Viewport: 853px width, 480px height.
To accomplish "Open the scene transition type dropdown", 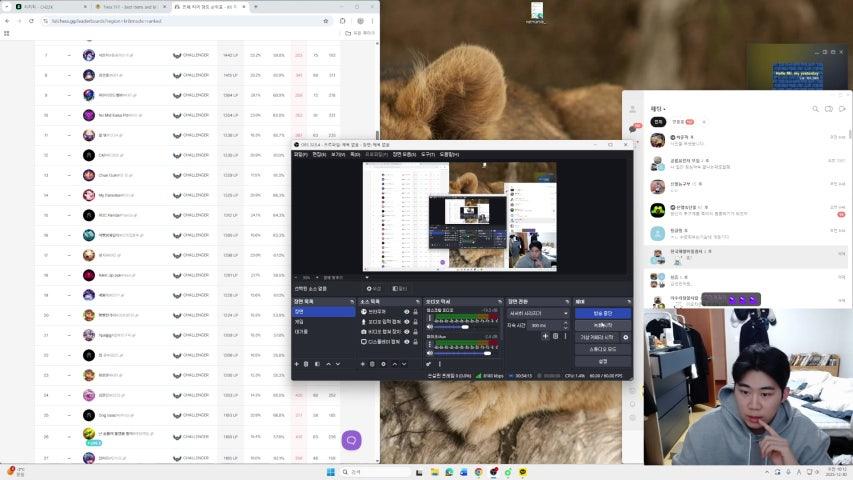I will [538, 313].
